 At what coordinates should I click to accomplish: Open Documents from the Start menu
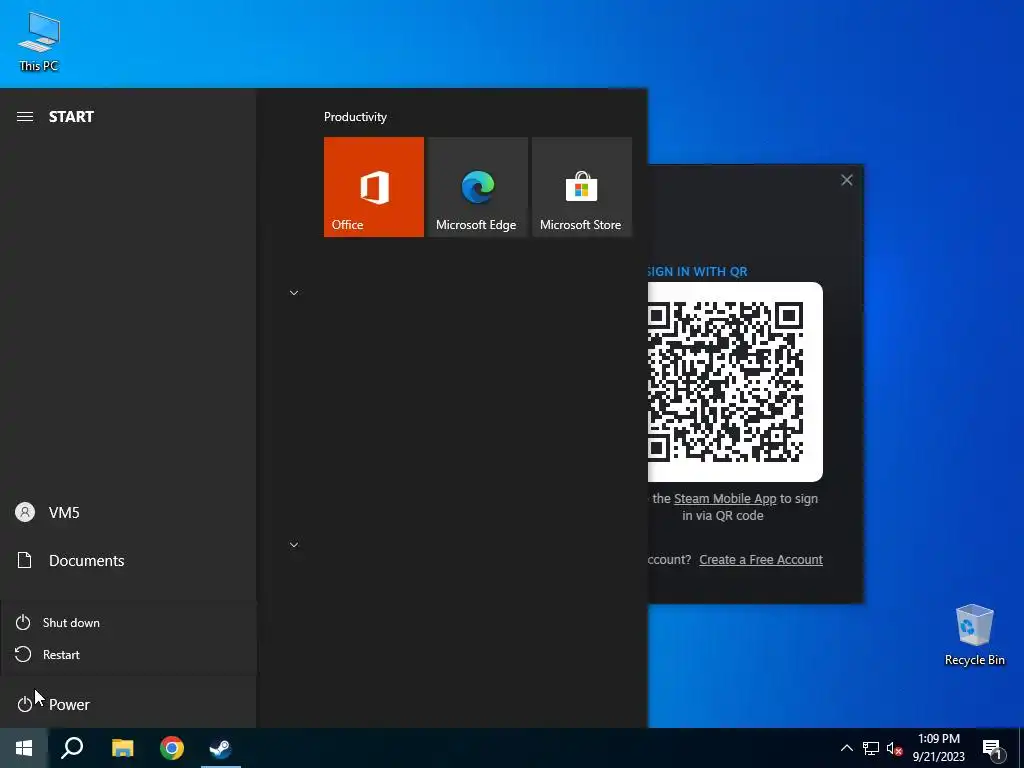click(x=128, y=561)
